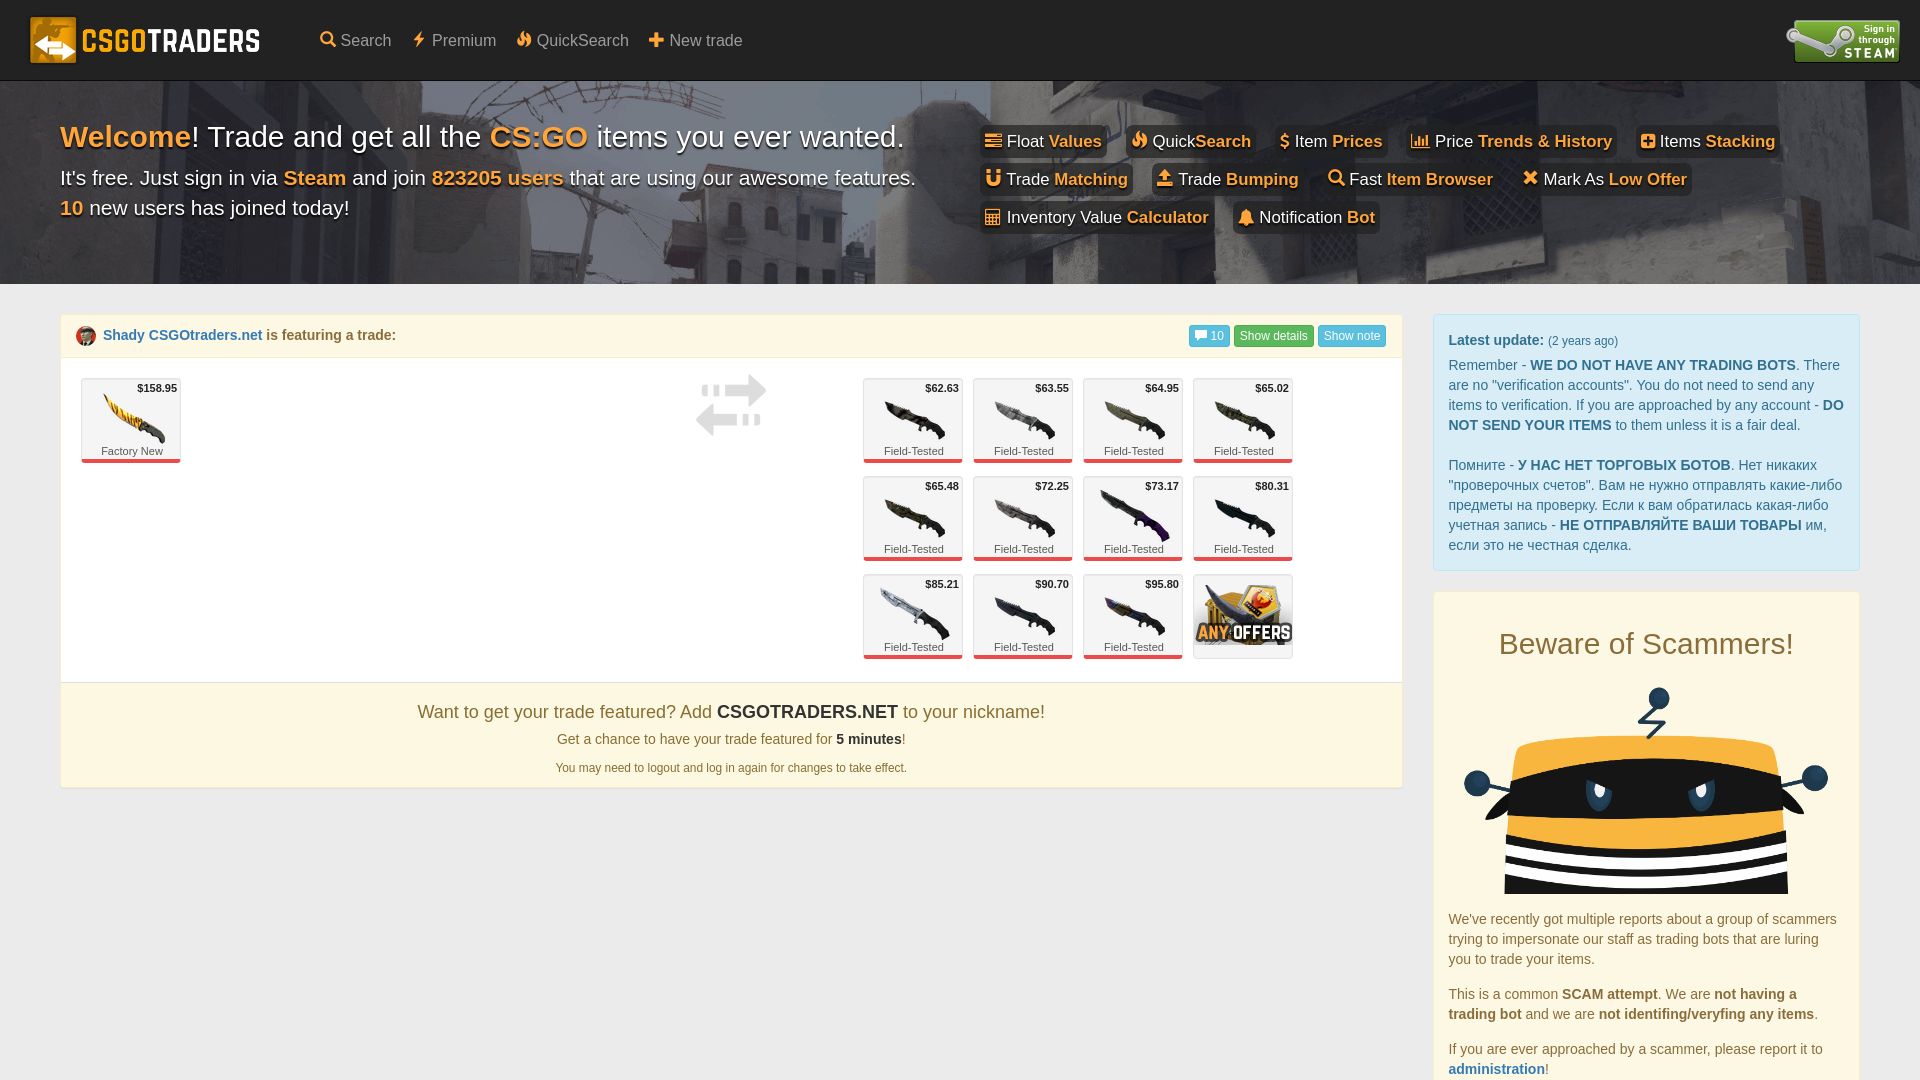This screenshot has width=1920, height=1080.
Task: Open the Mark As Low Offer feature
Action: click(1604, 179)
